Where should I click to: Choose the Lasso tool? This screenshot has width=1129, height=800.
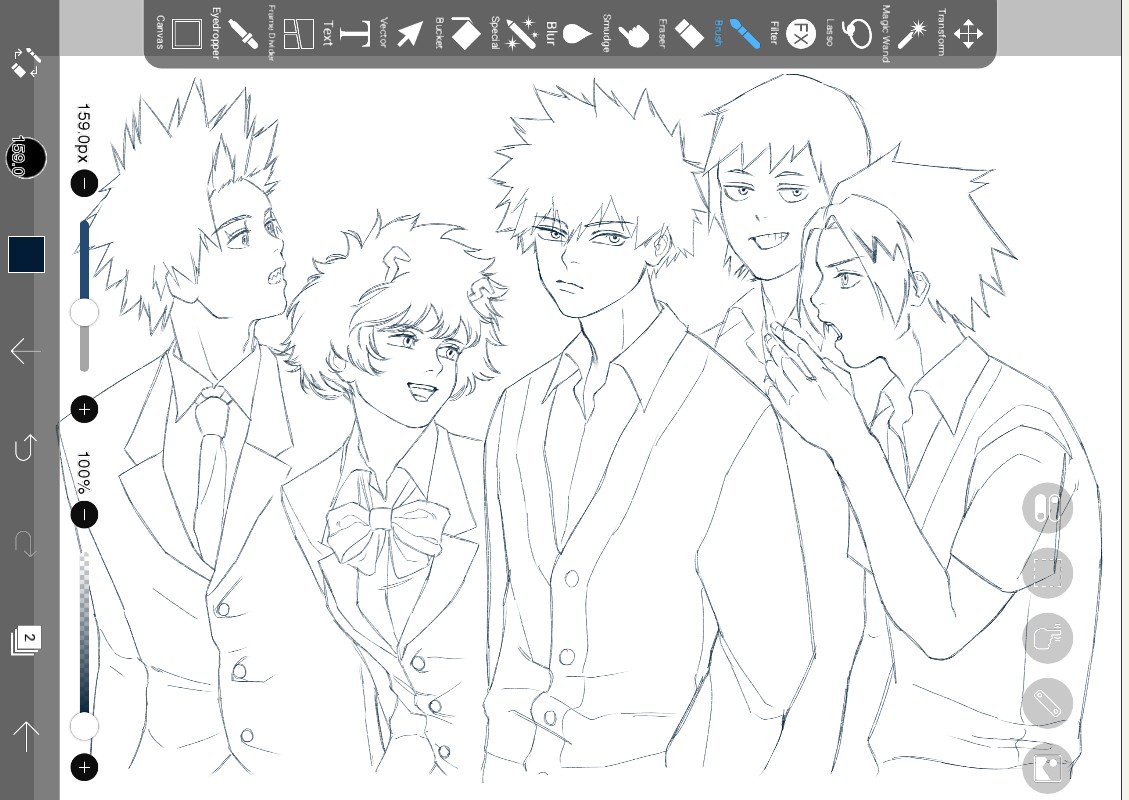pos(848,33)
